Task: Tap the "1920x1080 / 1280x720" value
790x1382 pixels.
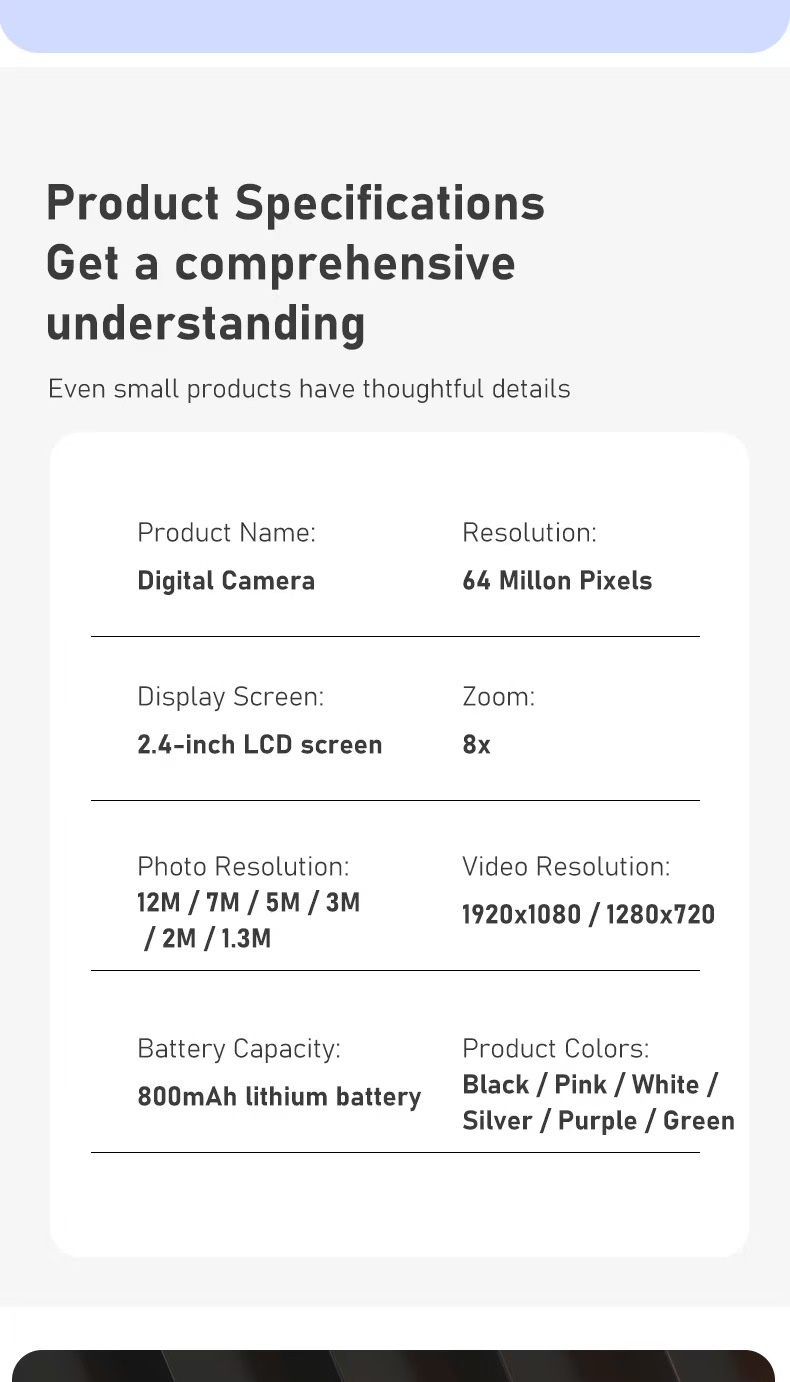Action: [588, 915]
